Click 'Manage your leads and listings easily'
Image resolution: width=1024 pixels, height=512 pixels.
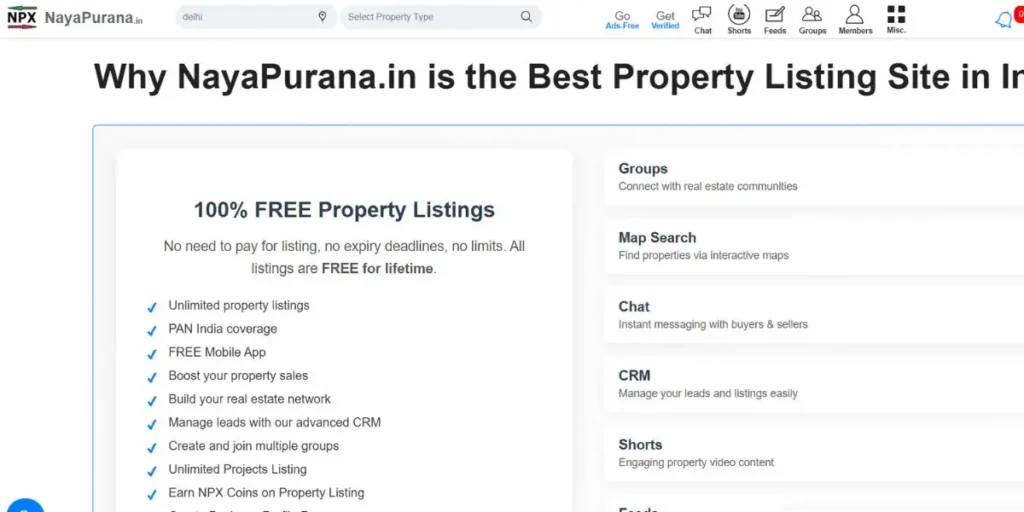tap(708, 394)
